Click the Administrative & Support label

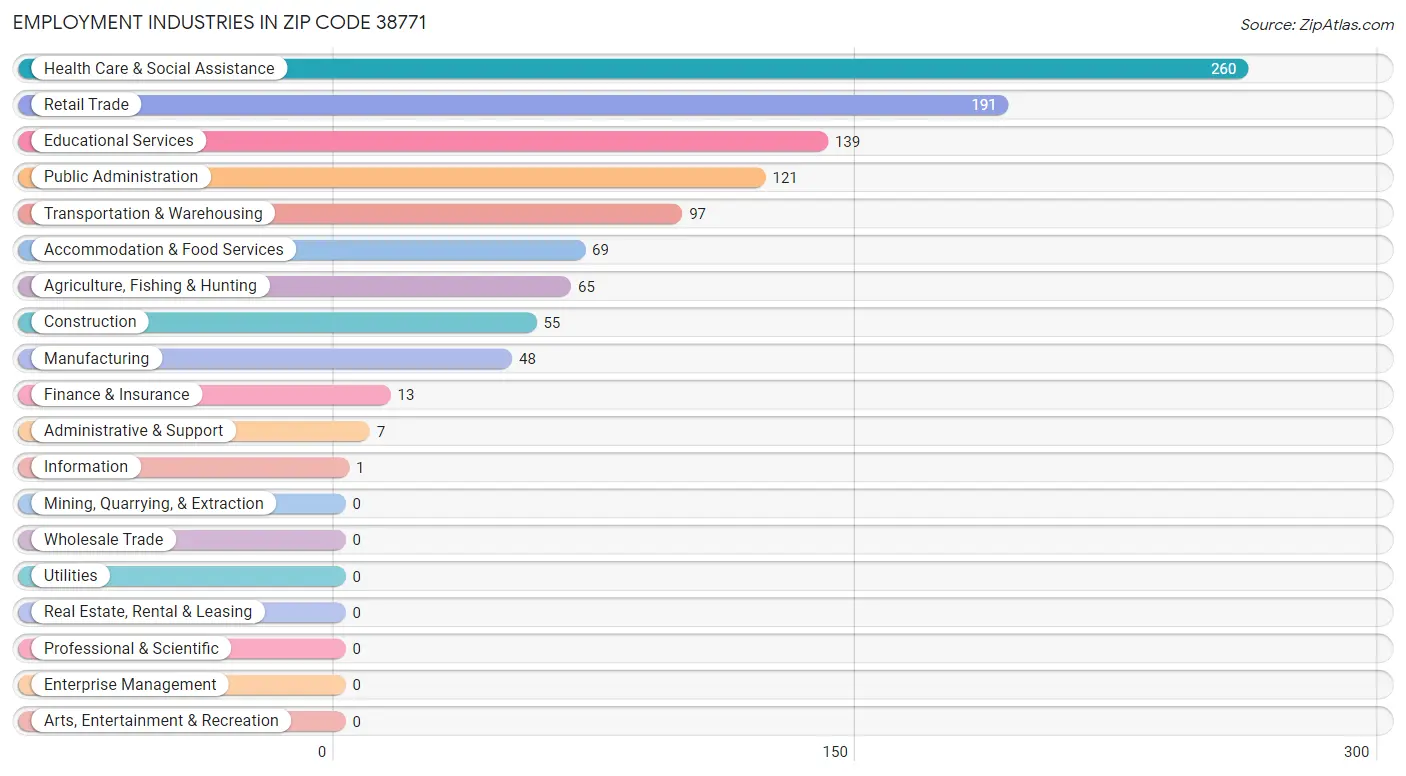click(x=134, y=430)
